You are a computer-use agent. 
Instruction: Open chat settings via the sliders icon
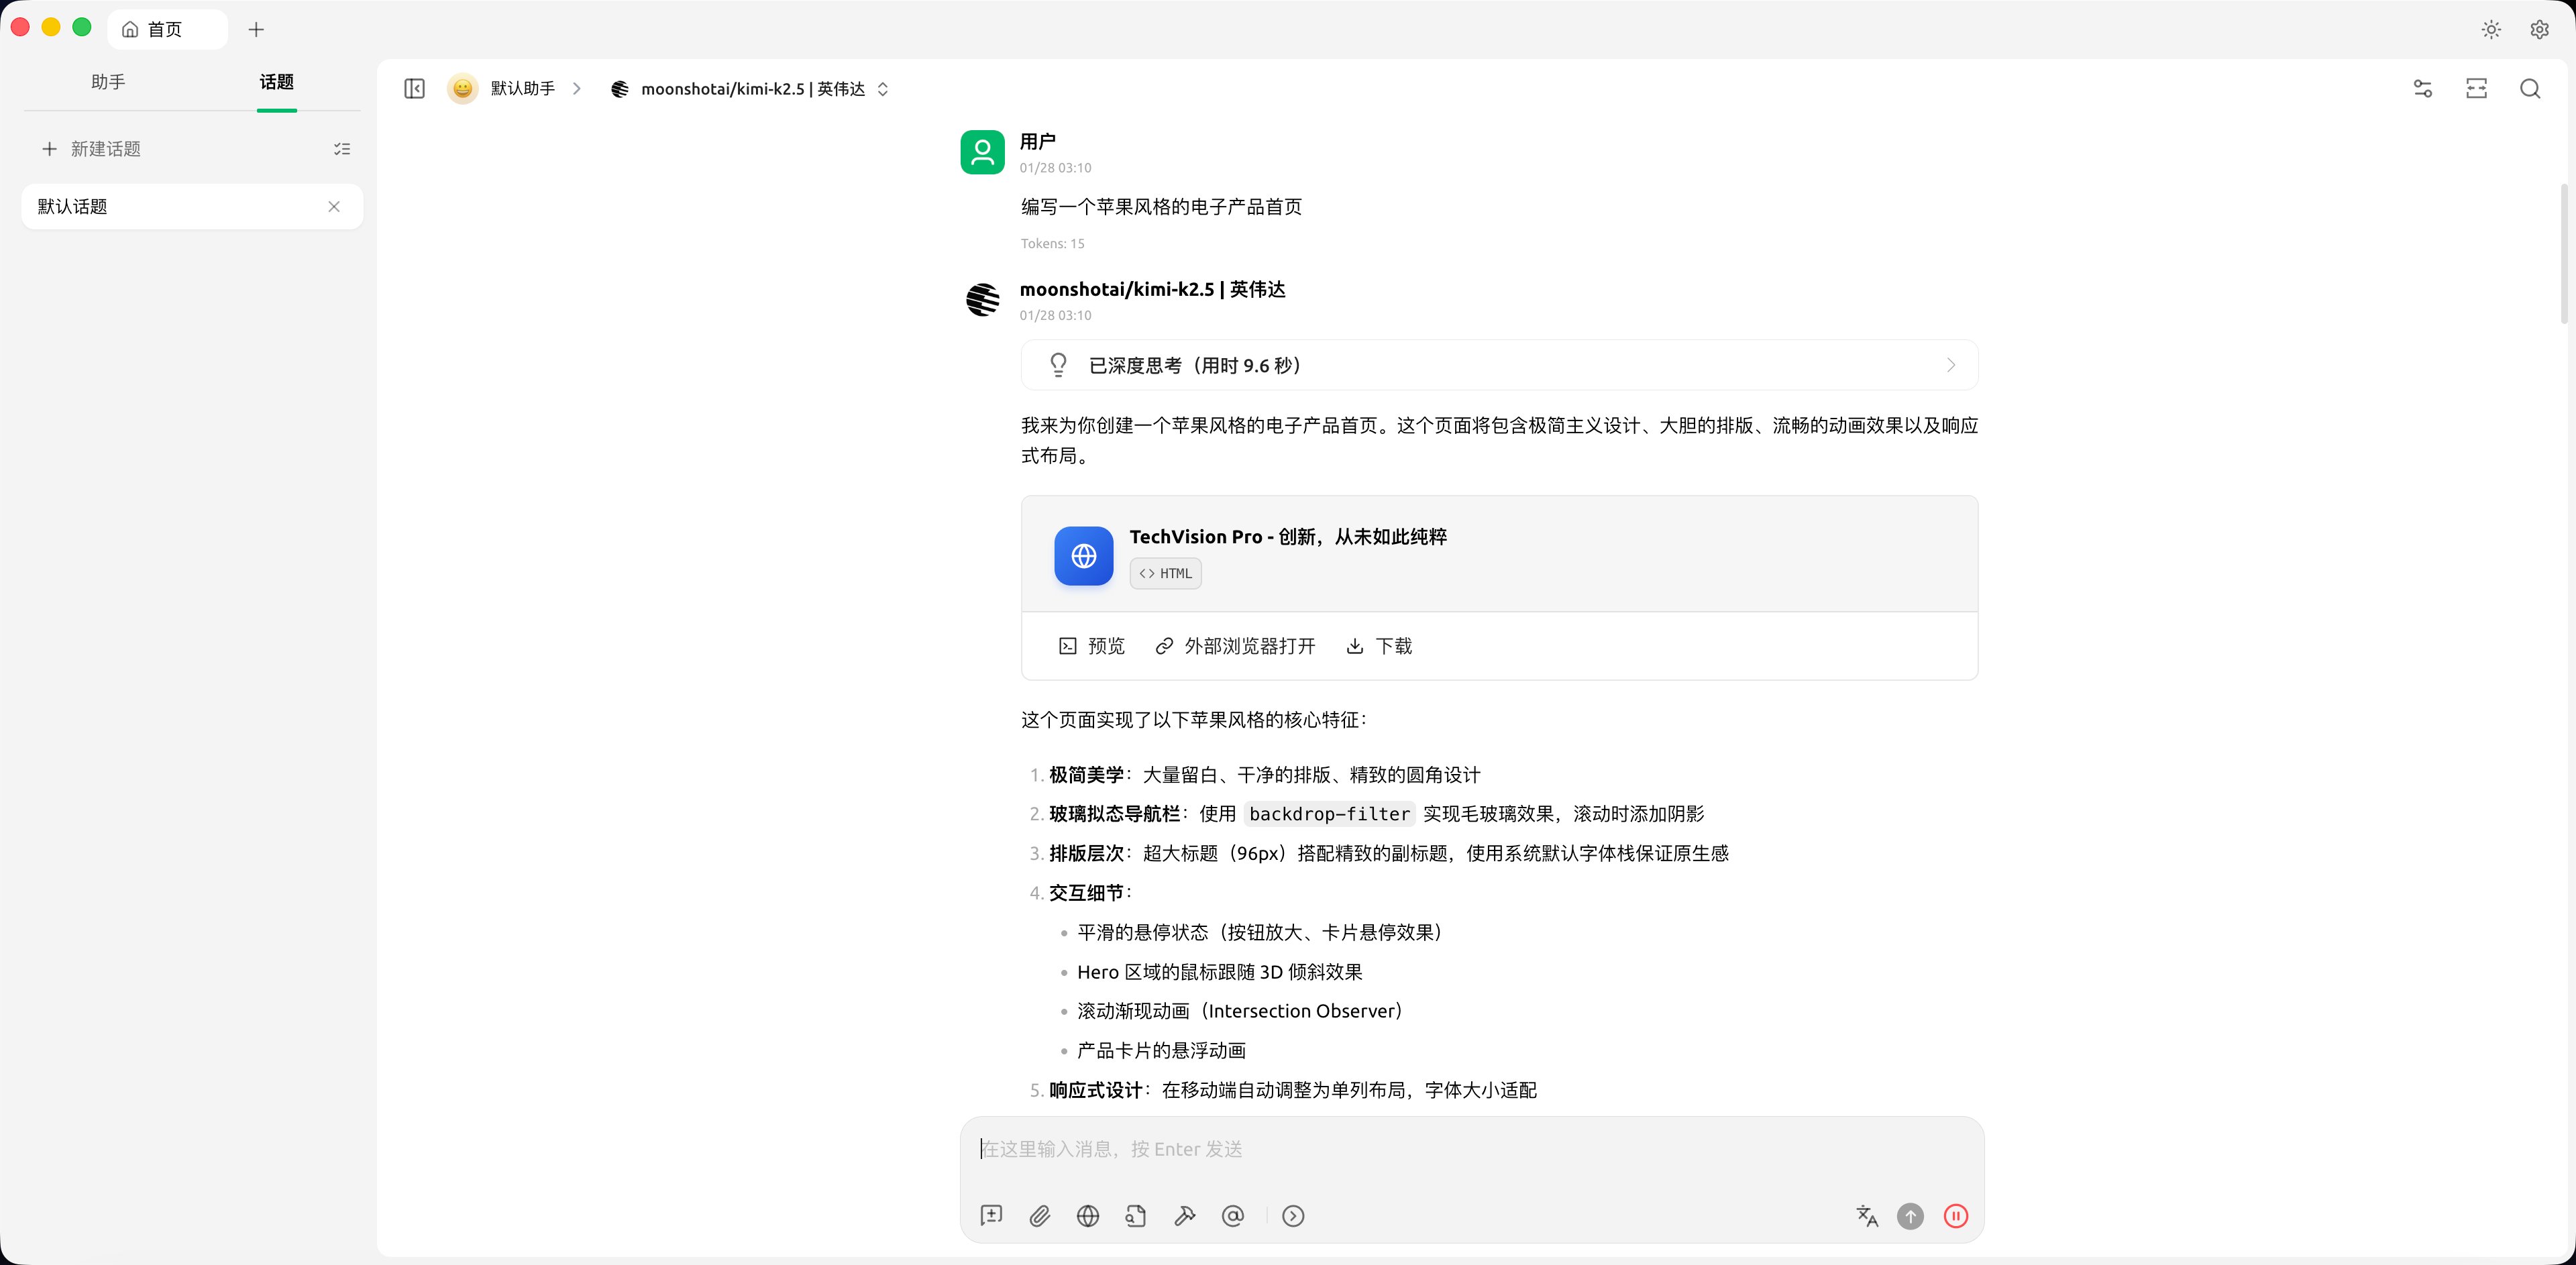click(2422, 89)
